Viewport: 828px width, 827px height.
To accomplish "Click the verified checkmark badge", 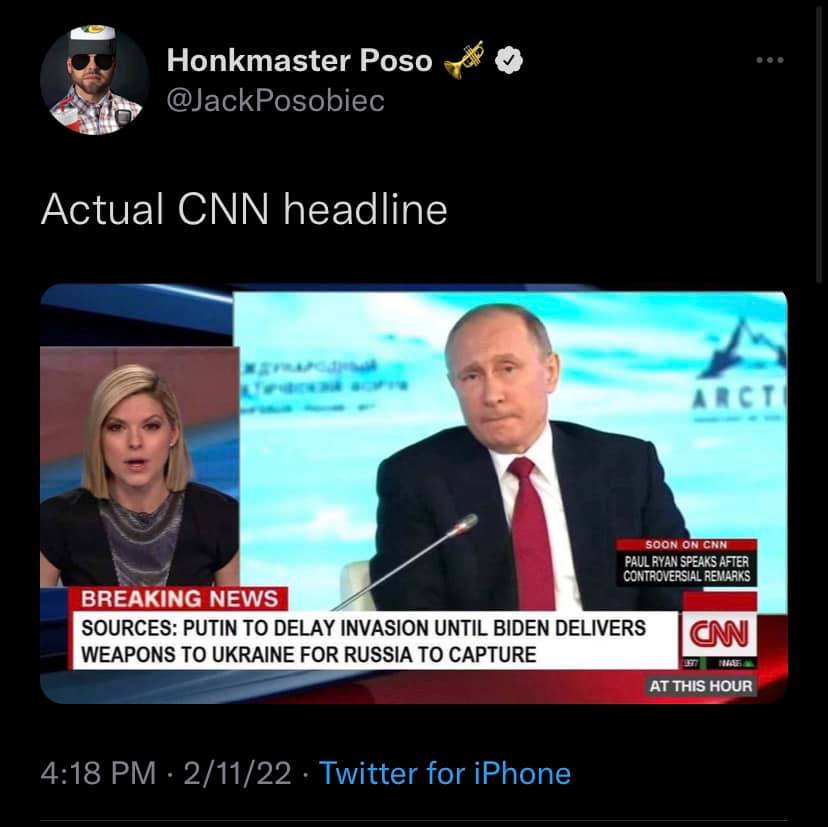I will [x=510, y=61].
